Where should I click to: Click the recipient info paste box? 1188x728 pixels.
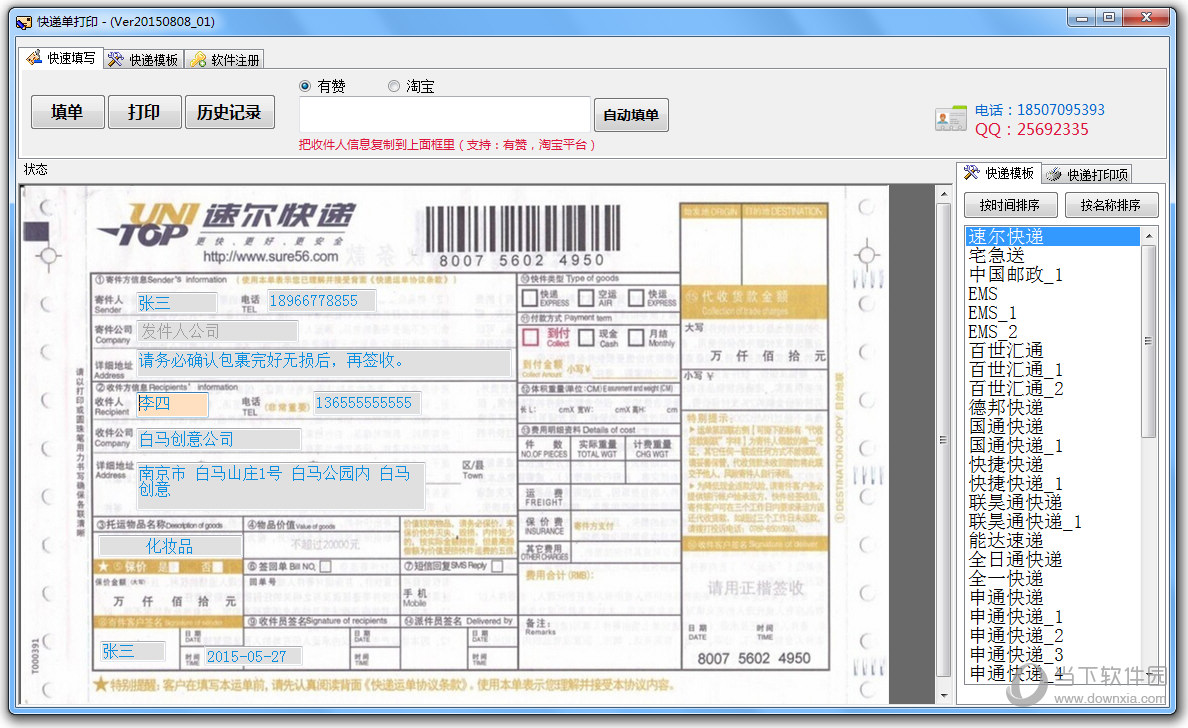pos(445,114)
